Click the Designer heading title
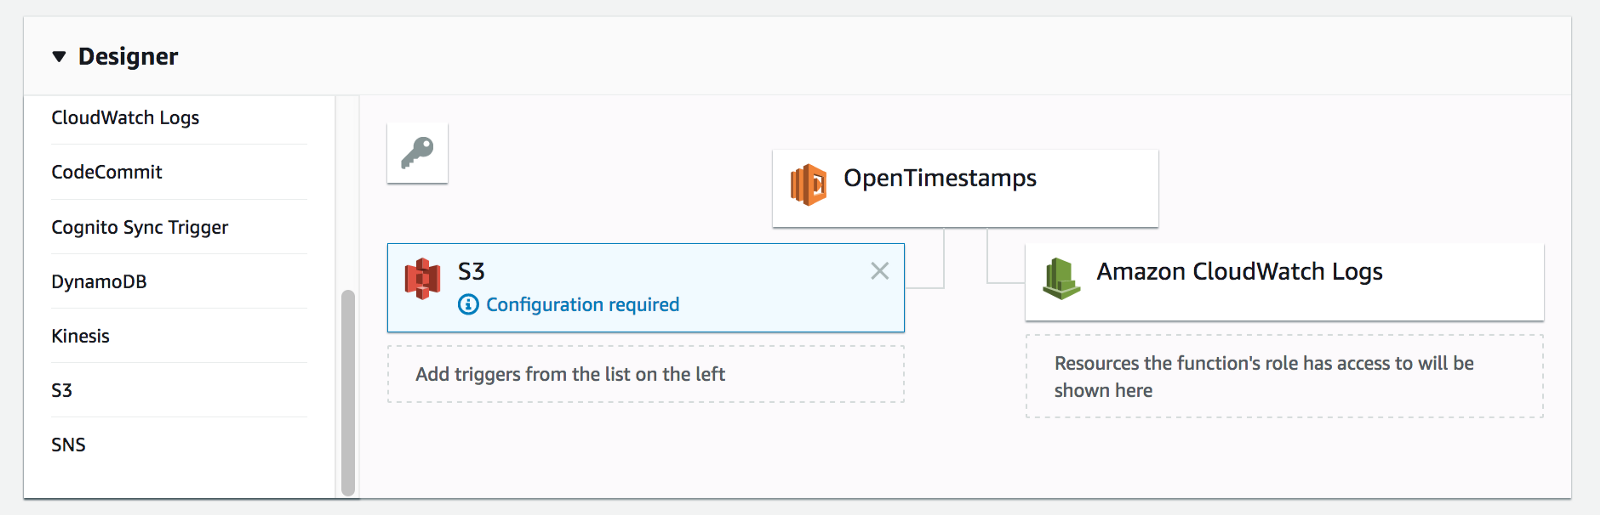Screen dimensions: 1600x515 [x=128, y=57]
